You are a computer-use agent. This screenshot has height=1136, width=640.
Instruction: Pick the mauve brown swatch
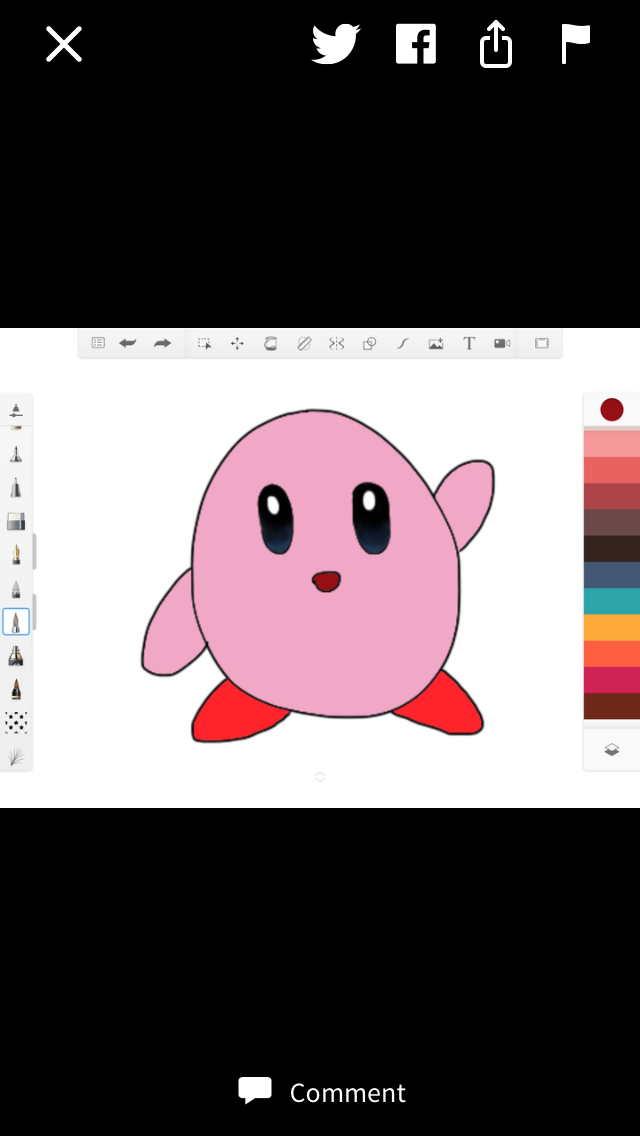(612, 522)
